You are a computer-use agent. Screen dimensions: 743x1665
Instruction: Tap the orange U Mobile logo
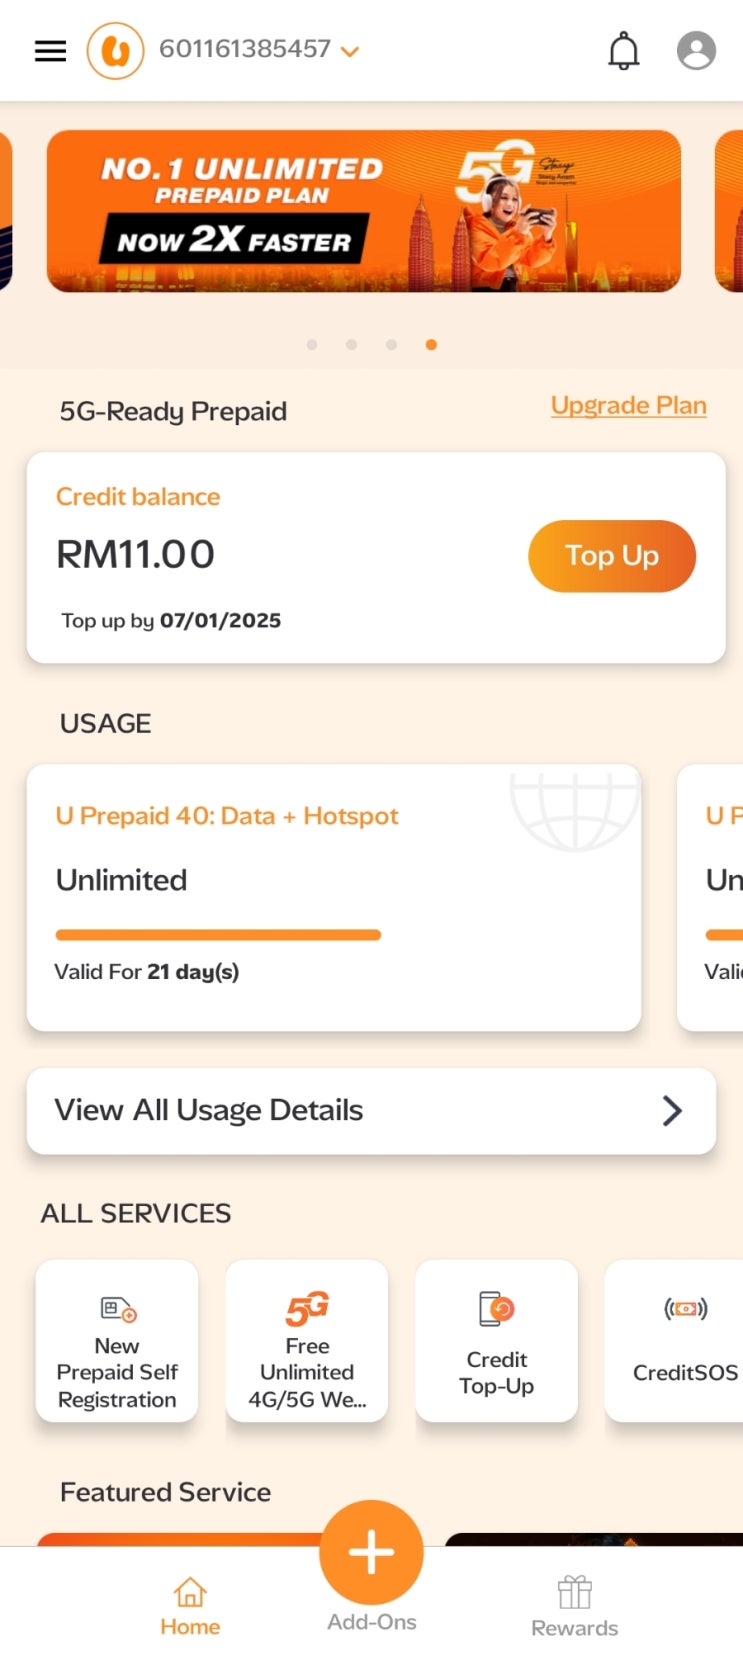click(x=115, y=50)
